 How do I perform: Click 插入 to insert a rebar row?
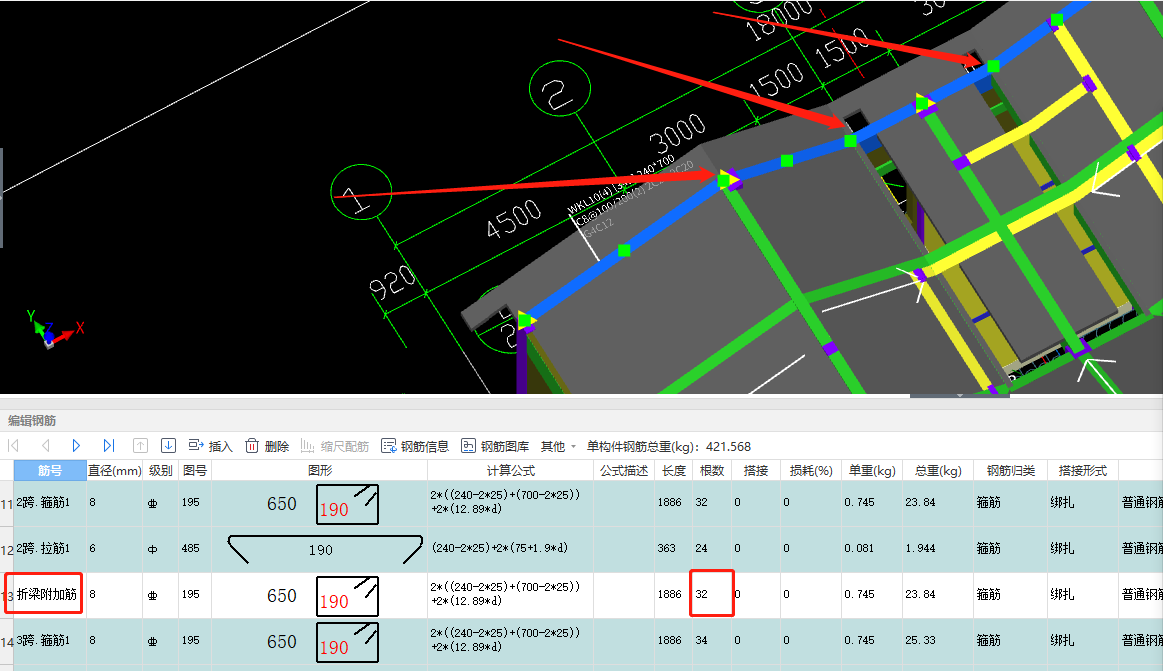[x=211, y=446]
